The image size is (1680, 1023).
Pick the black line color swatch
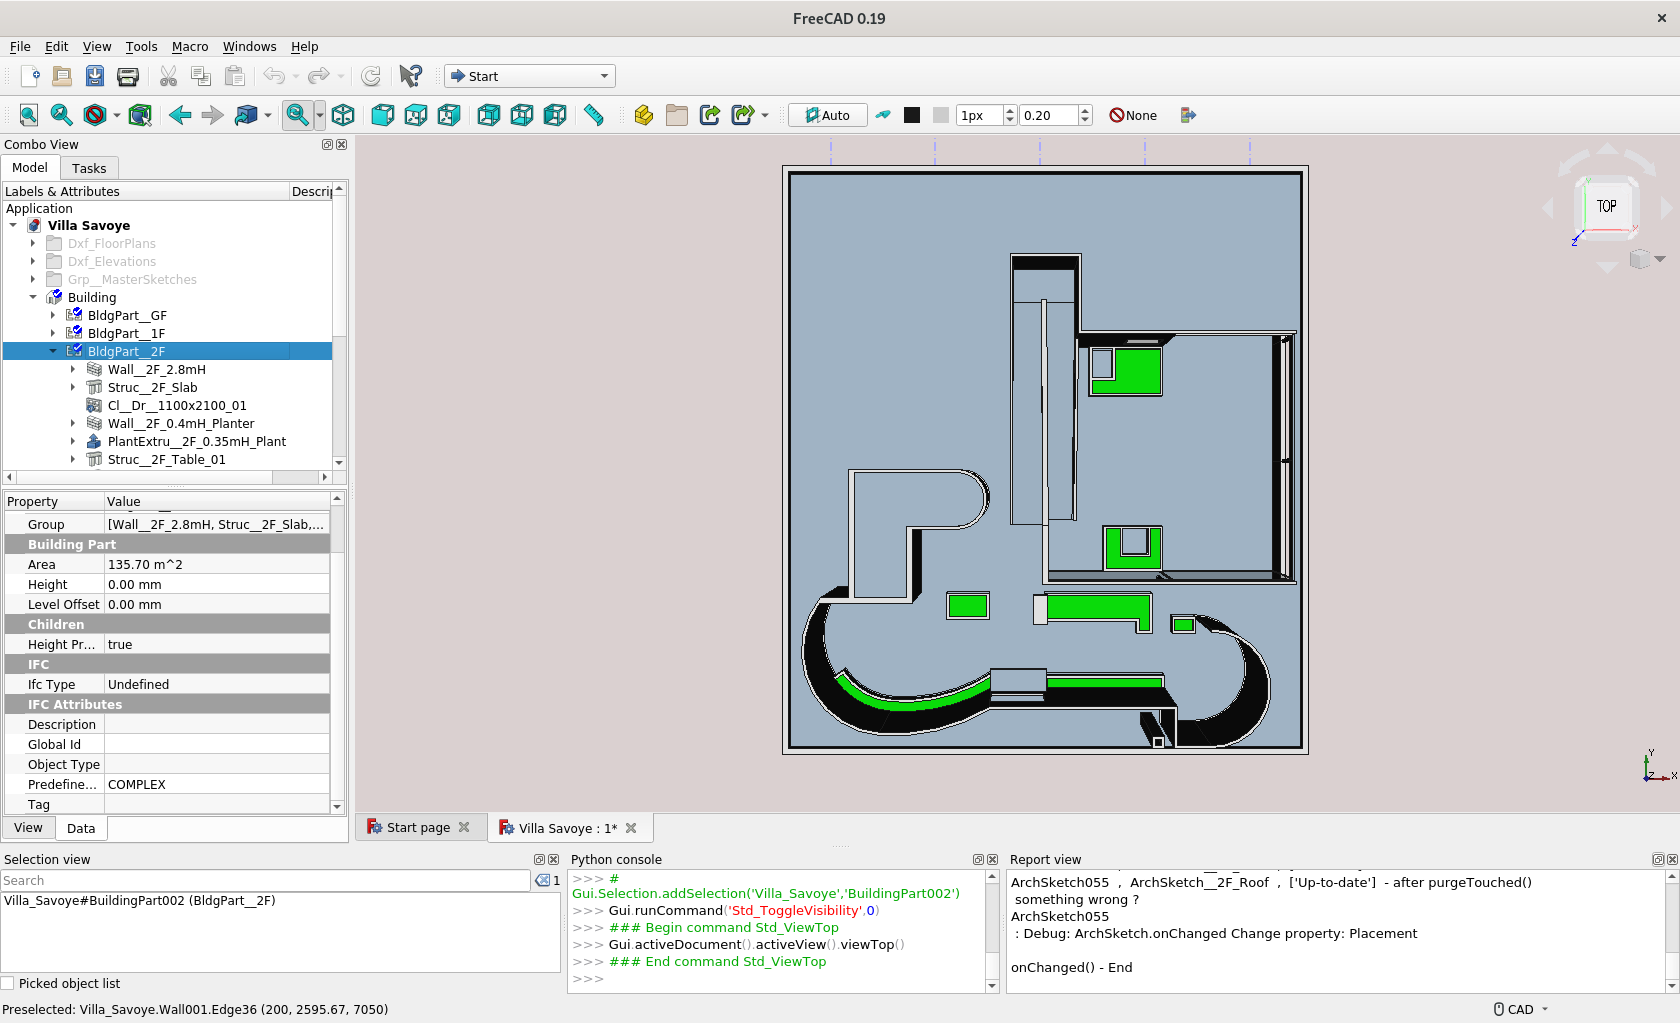[912, 115]
